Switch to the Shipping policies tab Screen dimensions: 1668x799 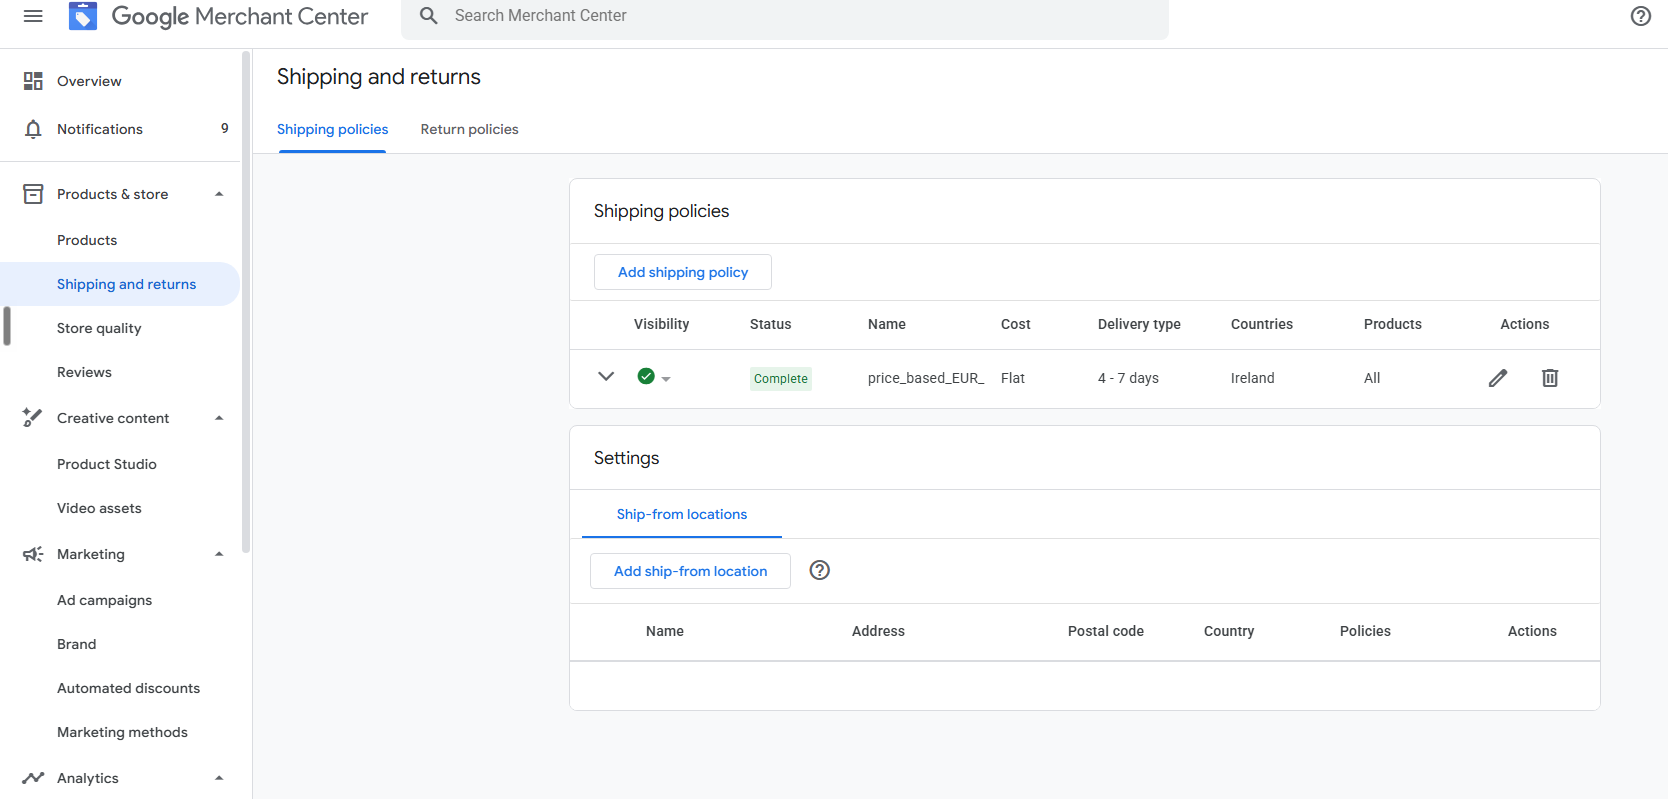pos(333,130)
